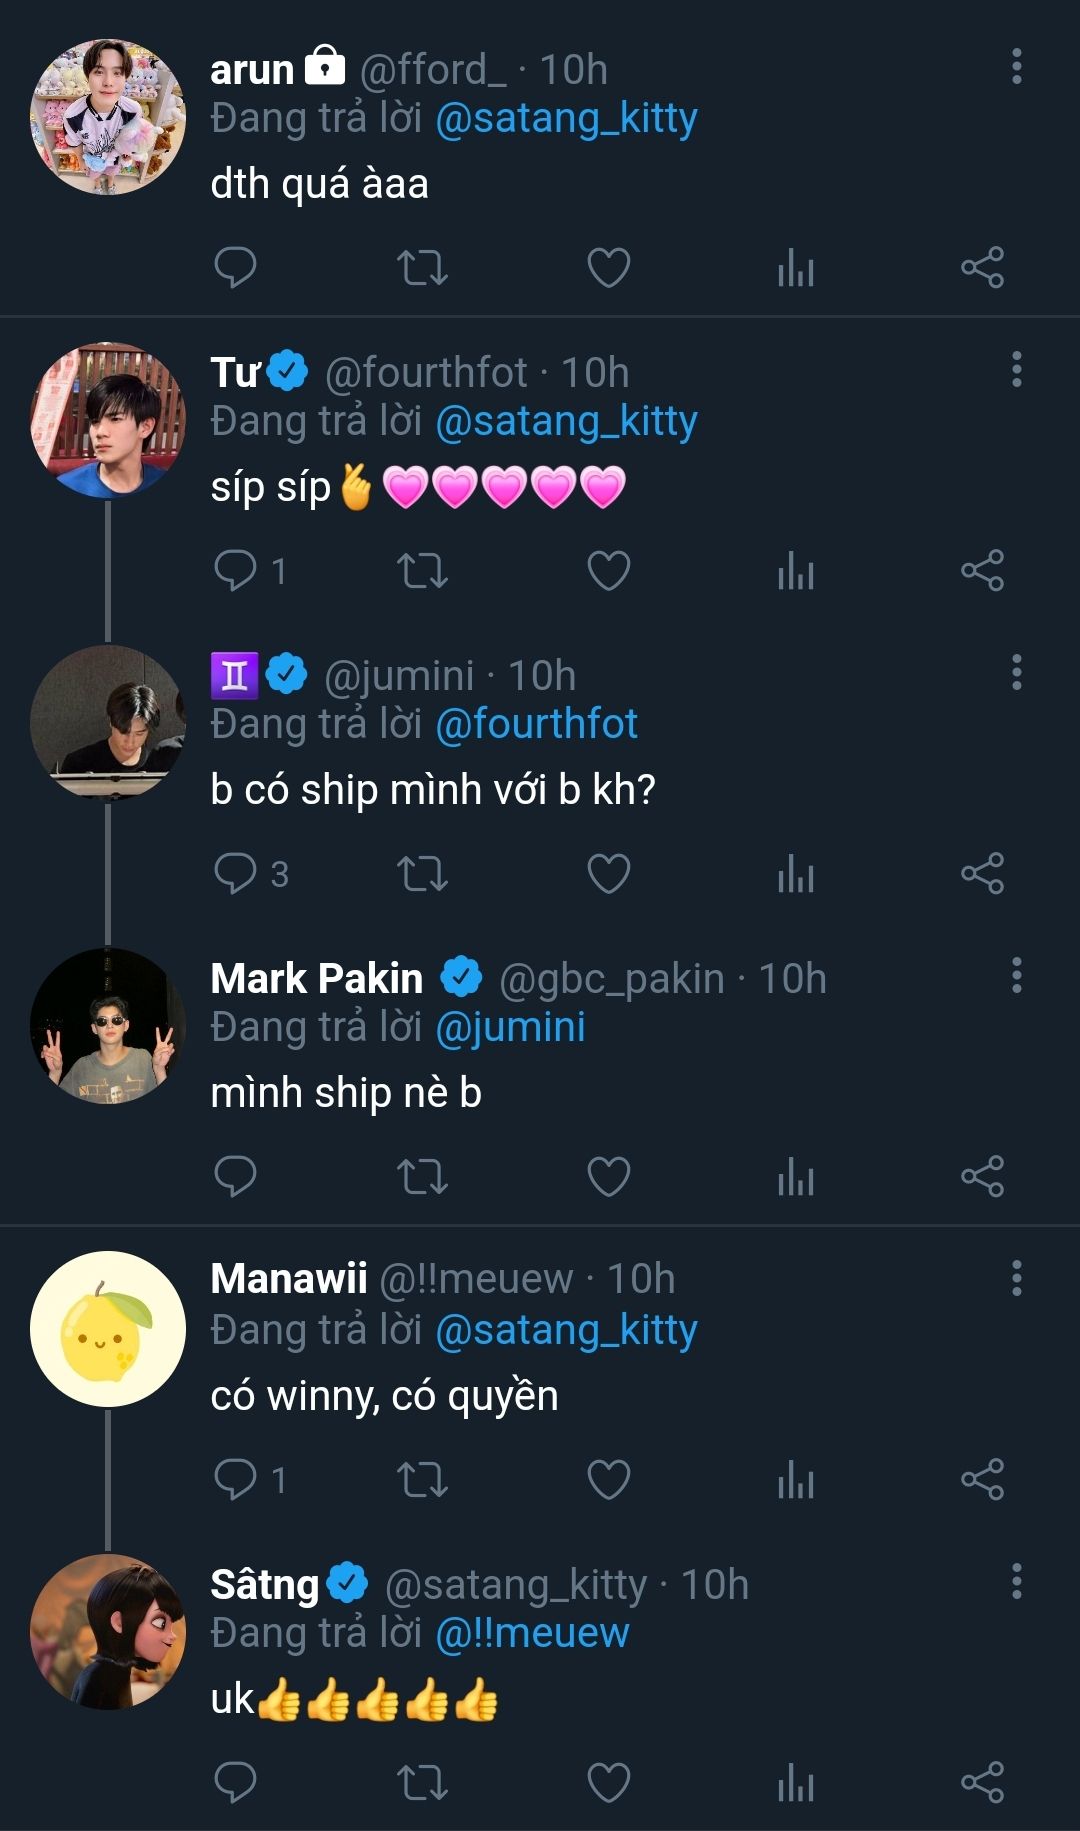Open @fourthfot mention in @jumini's reply

pos(536,724)
